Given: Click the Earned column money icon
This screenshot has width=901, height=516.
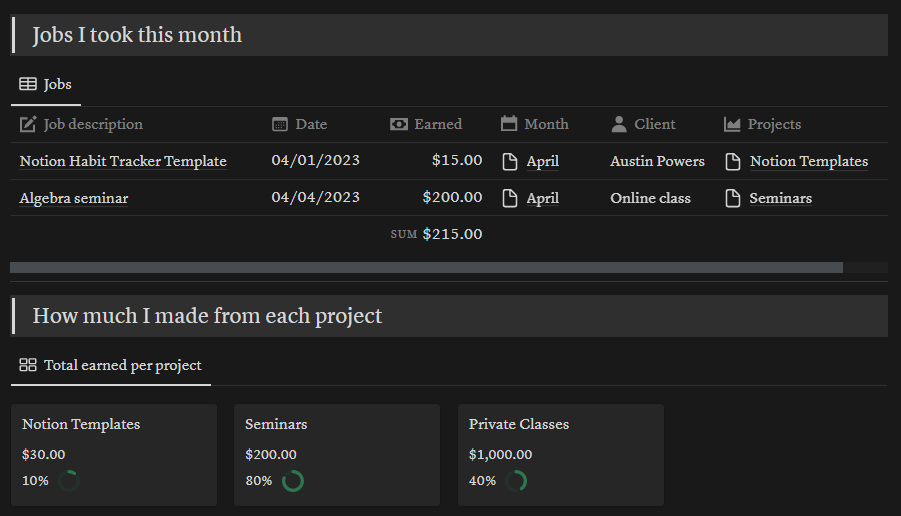Looking at the screenshot, I should click(399, 125).
